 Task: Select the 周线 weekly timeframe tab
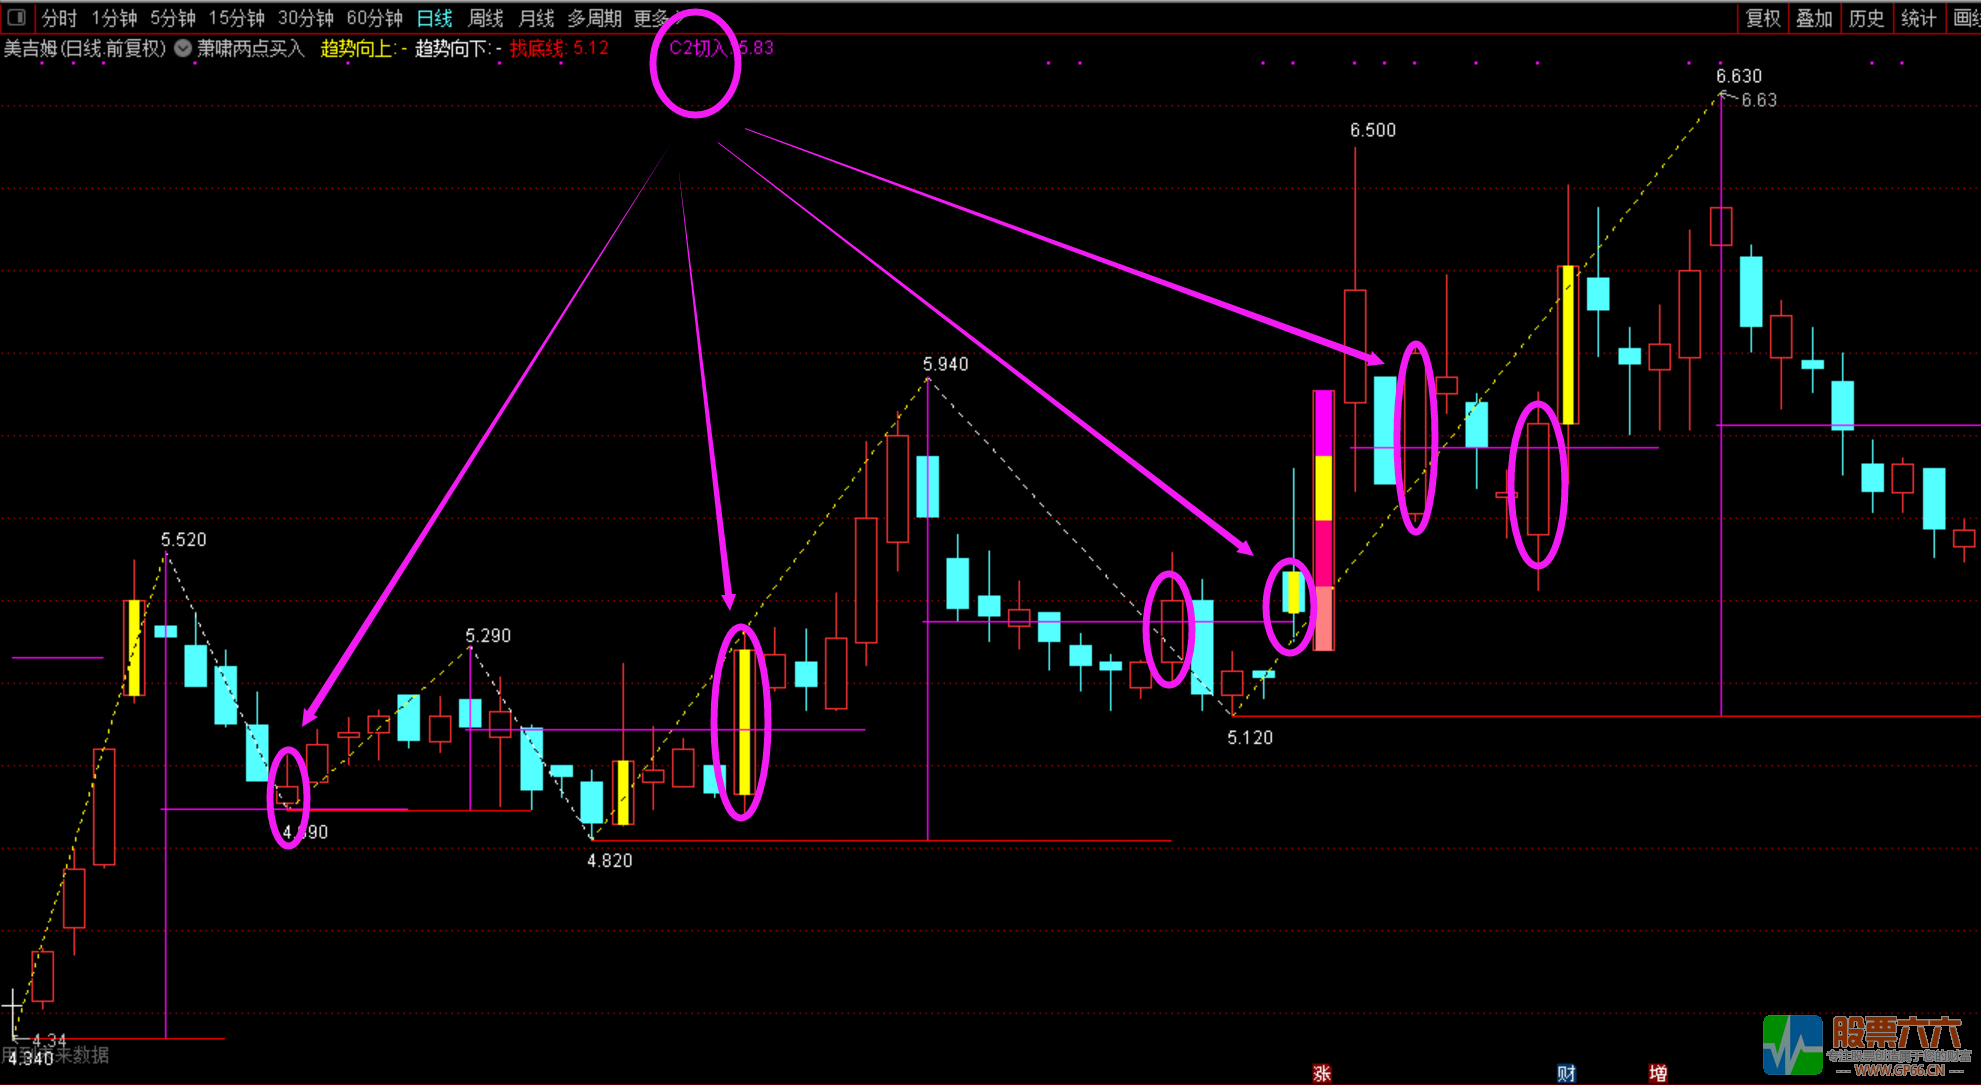(x=486, y=18)
